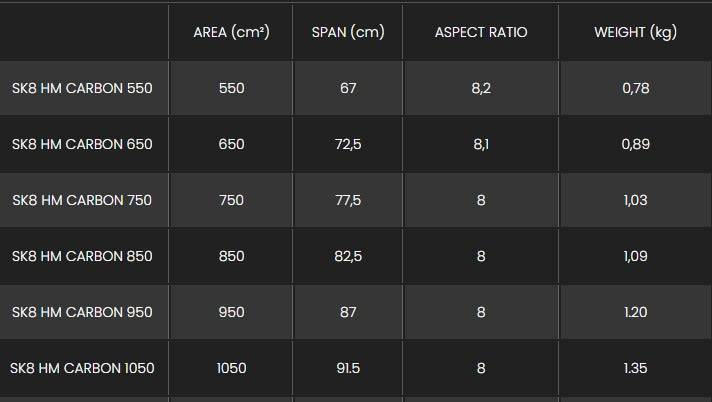Screen dimensions: 712x402
Task: Click the 77,5 span value
Action: pos(348,200)
